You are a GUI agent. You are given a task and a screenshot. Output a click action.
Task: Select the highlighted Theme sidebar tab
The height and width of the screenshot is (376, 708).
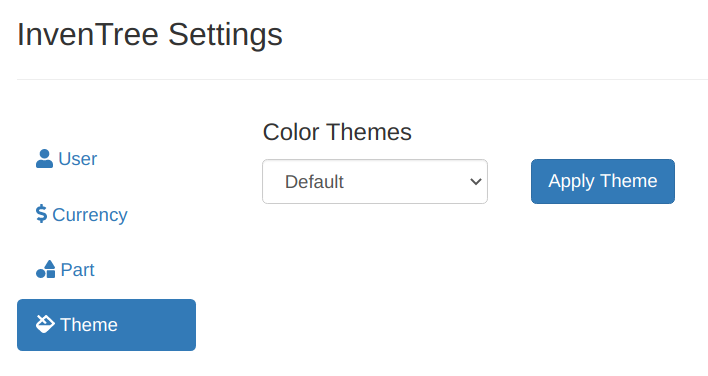coord(107,325)
